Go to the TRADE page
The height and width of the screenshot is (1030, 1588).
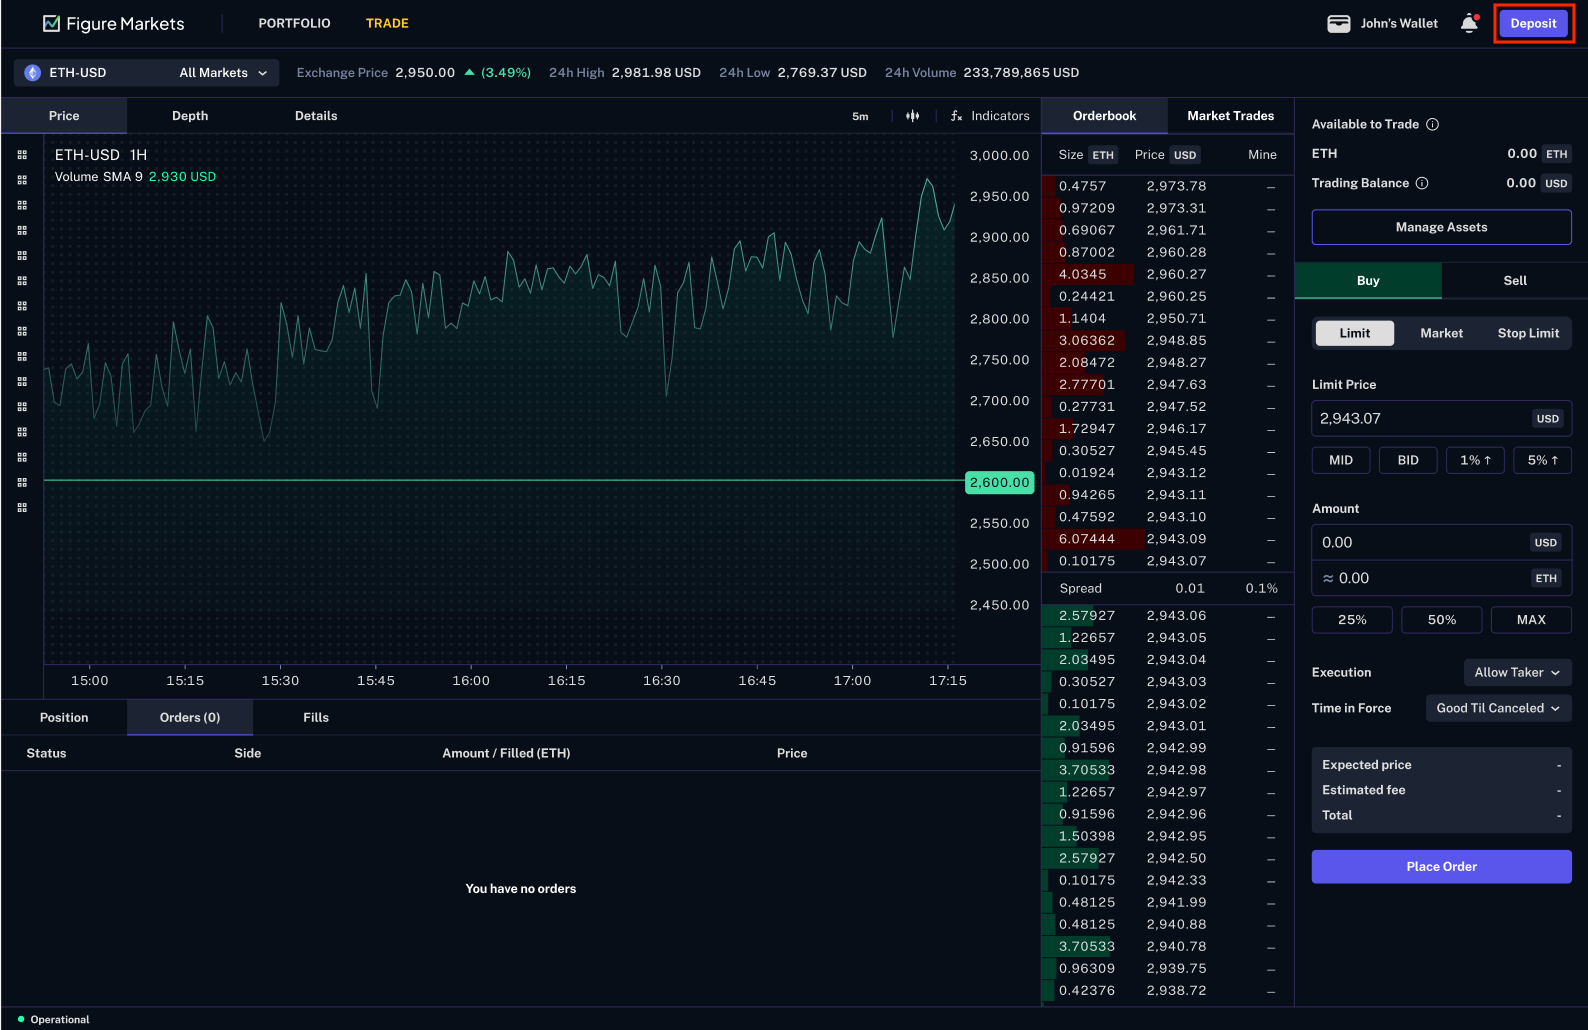tap(387, 23)
